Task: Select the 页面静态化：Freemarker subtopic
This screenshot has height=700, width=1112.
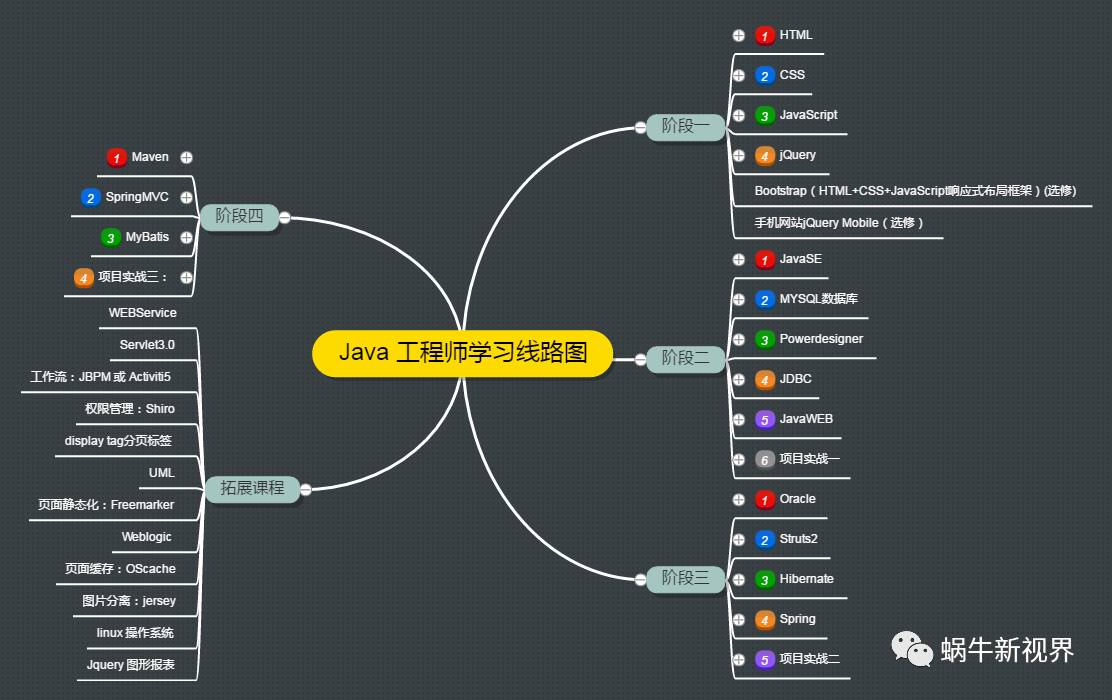Action: (106, 504)
